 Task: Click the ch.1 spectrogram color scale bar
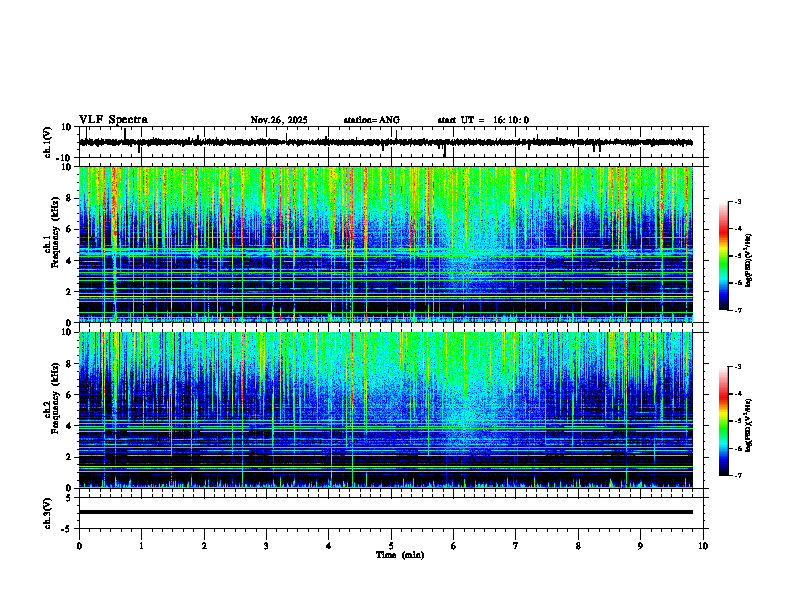(723, 256)
